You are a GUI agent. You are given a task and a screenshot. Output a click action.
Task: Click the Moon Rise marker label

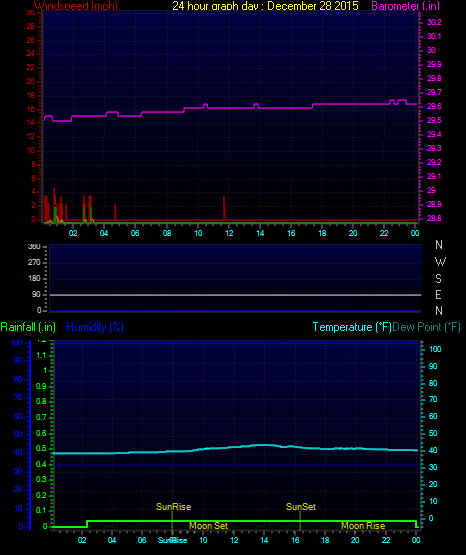click(363, 526)
